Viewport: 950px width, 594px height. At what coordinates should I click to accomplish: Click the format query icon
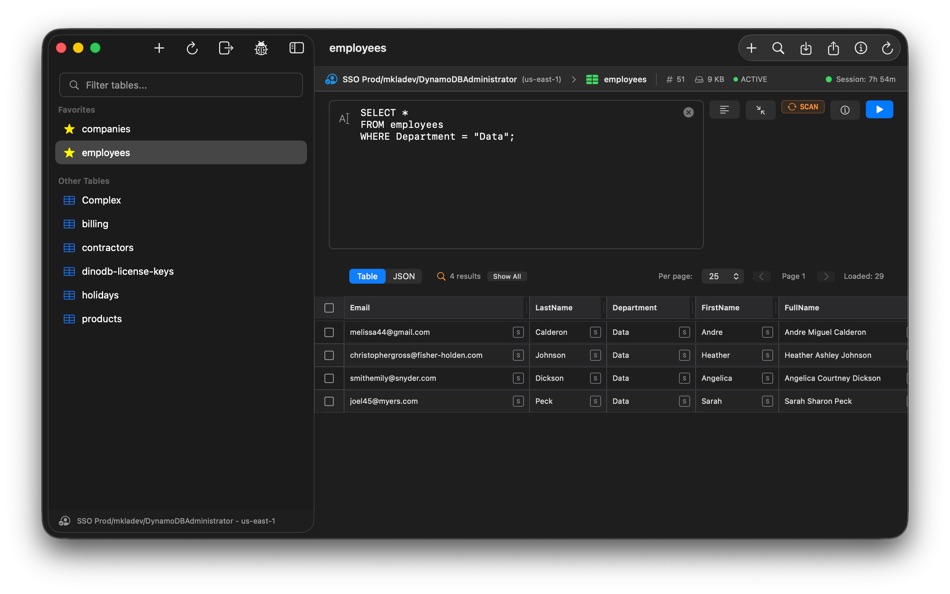click(x=724, y=109)
